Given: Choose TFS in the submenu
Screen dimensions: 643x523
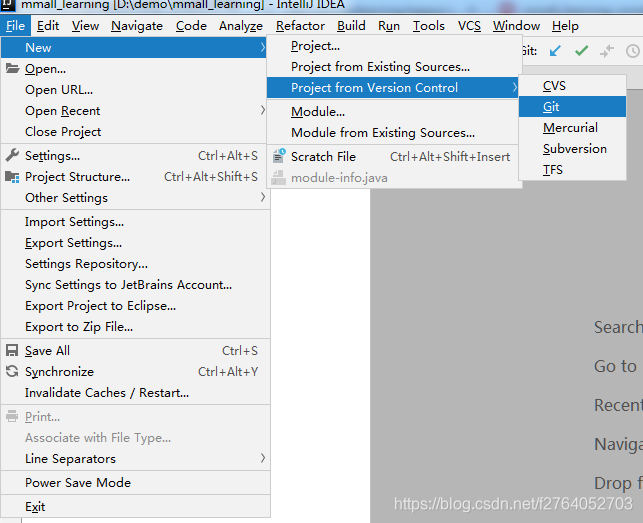Looking at the screenshot, I should [x=572, y=169].
